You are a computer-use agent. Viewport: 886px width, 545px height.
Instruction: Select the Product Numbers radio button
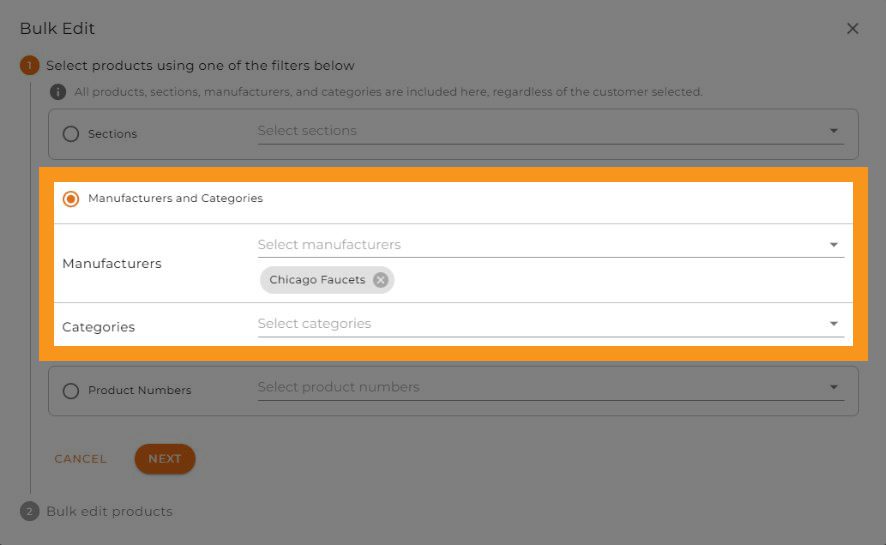(71, 391)
